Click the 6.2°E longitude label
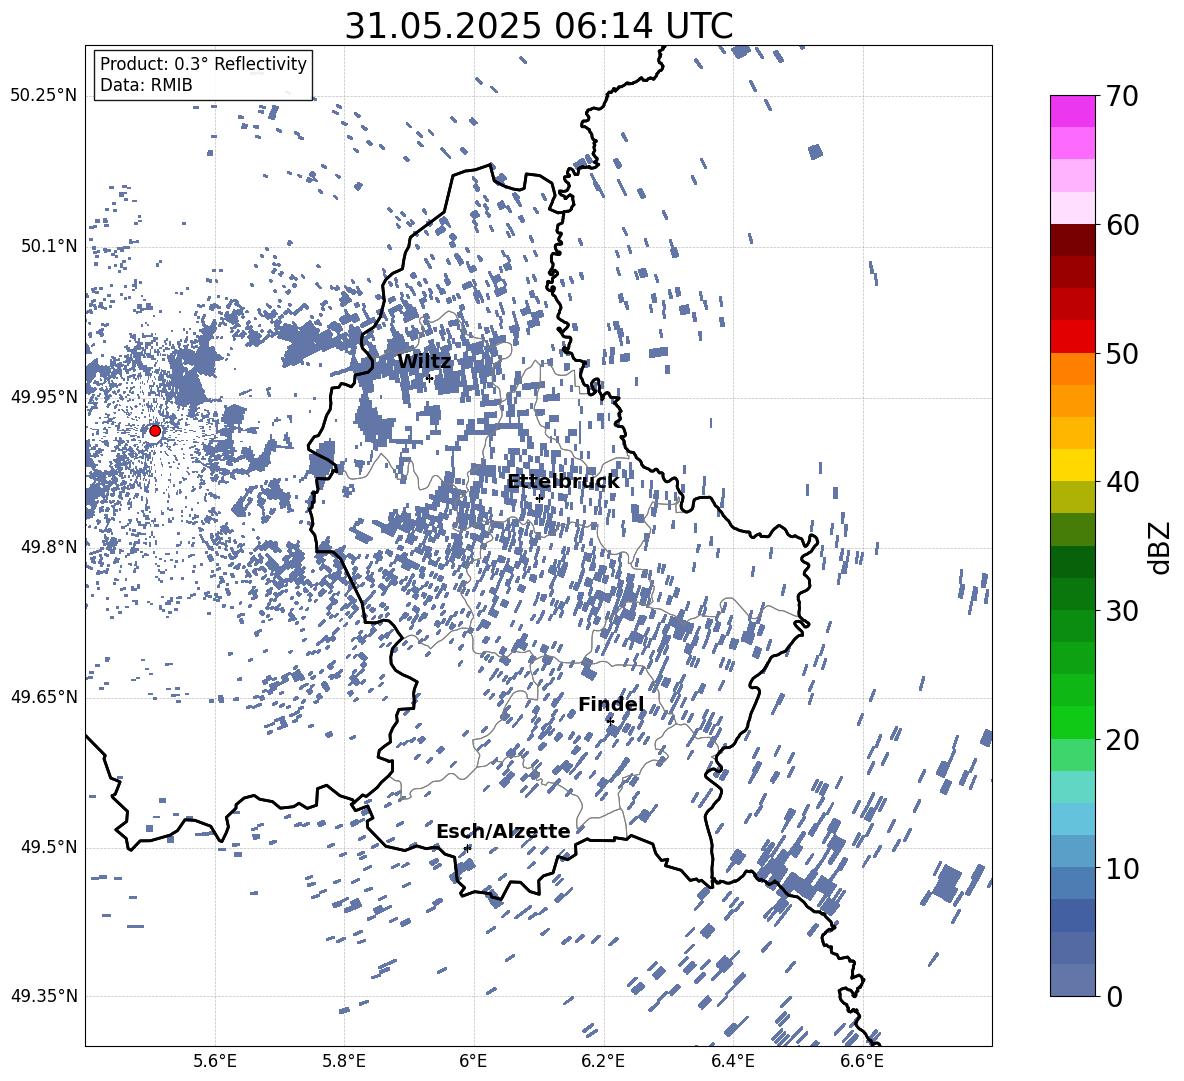This screenshot has width=1184, height=1081. (x=603, y=1061)
